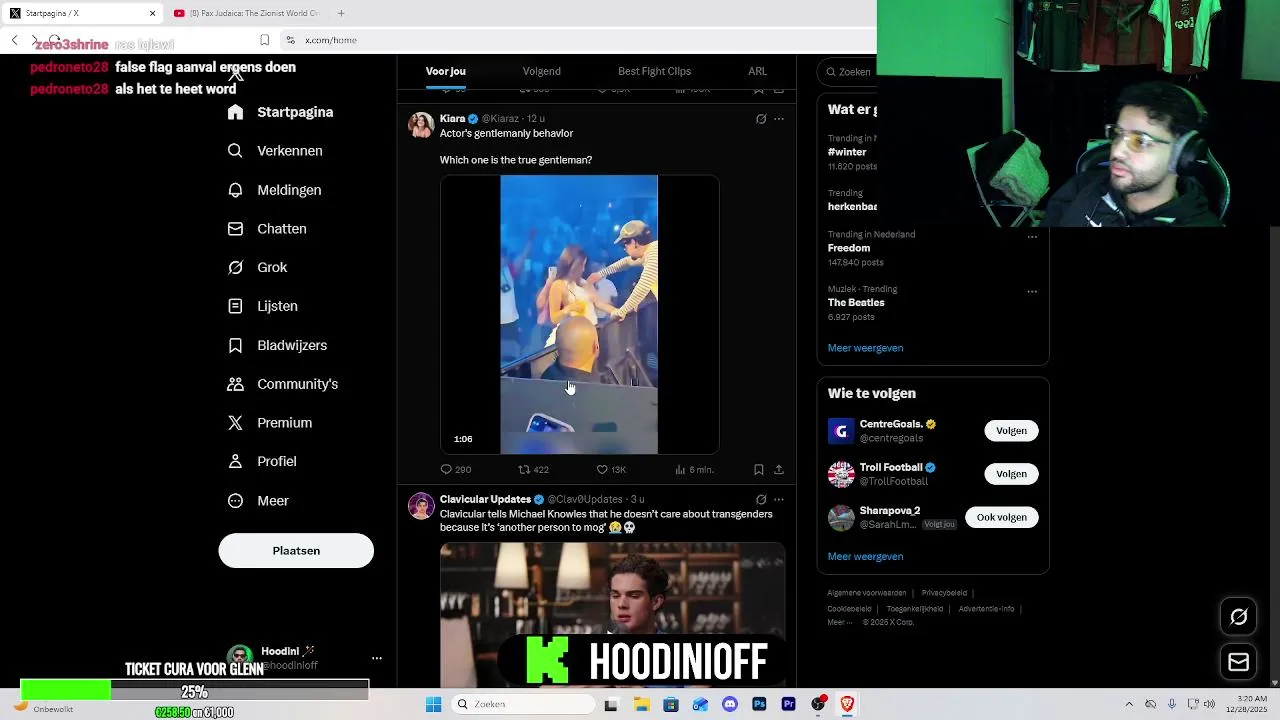Follow CentreGoals with Volgen button

click(x=1011, y=430)
